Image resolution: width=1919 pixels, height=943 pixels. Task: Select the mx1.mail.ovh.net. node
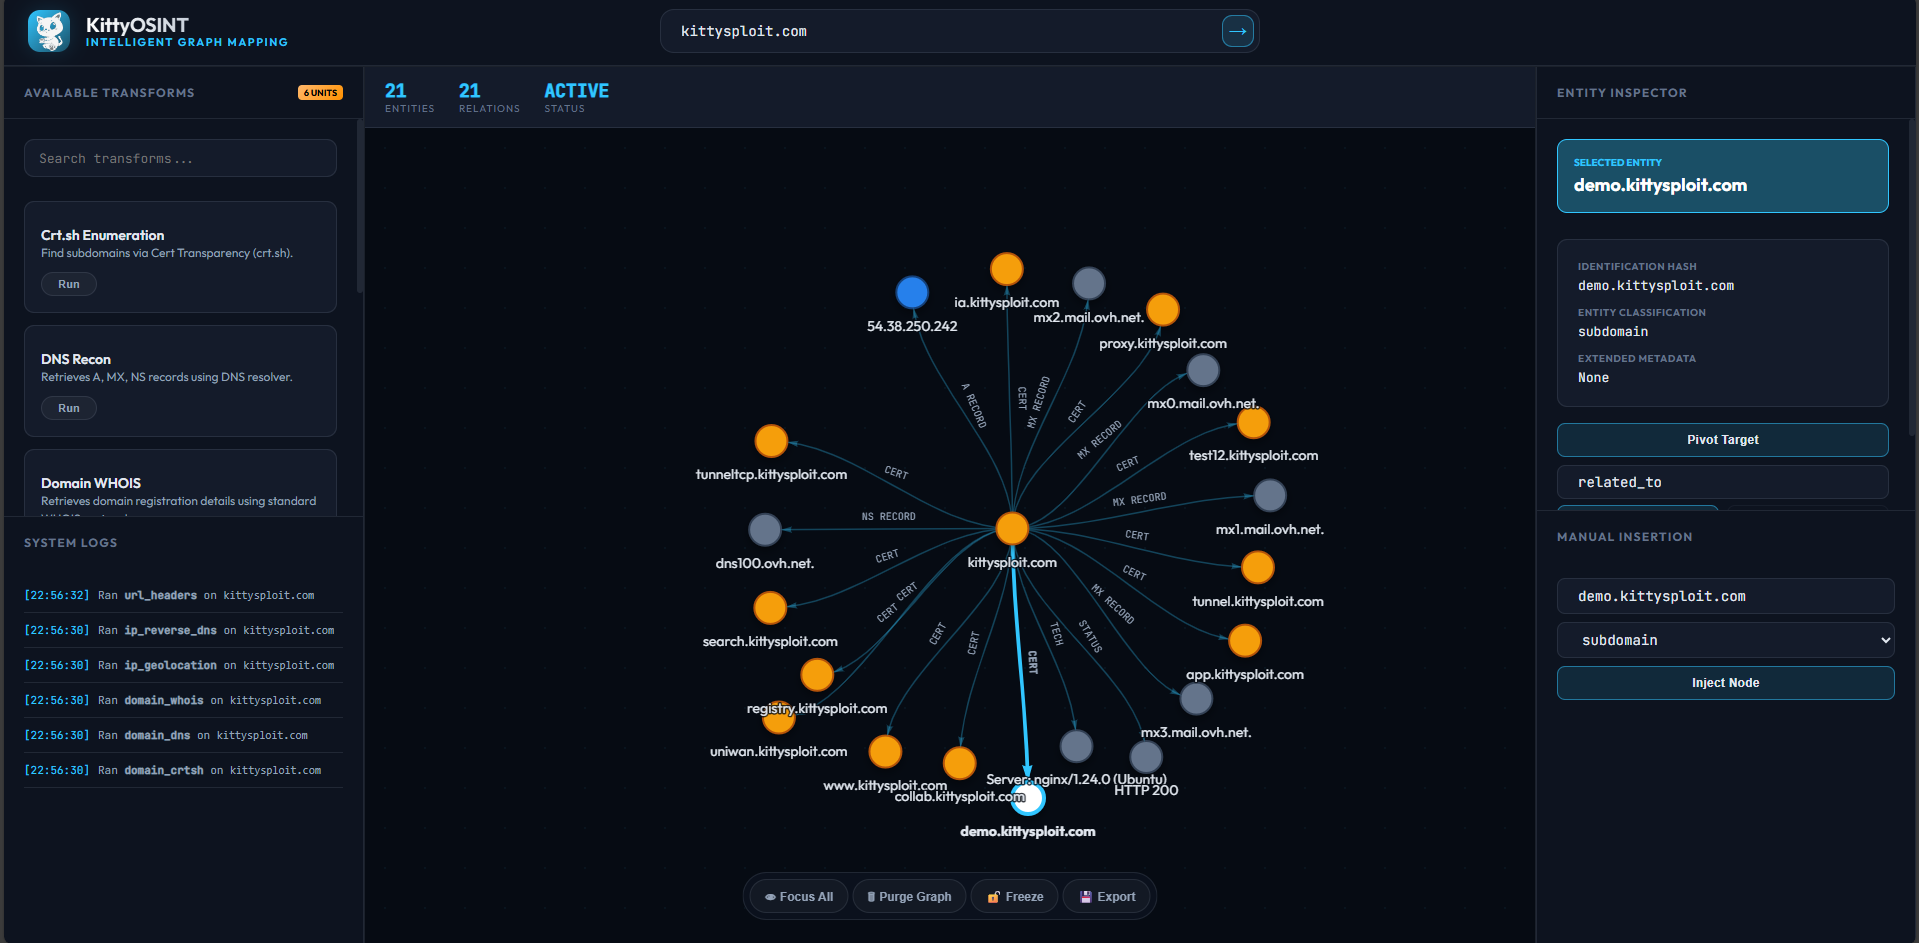tap(1269, 495)
